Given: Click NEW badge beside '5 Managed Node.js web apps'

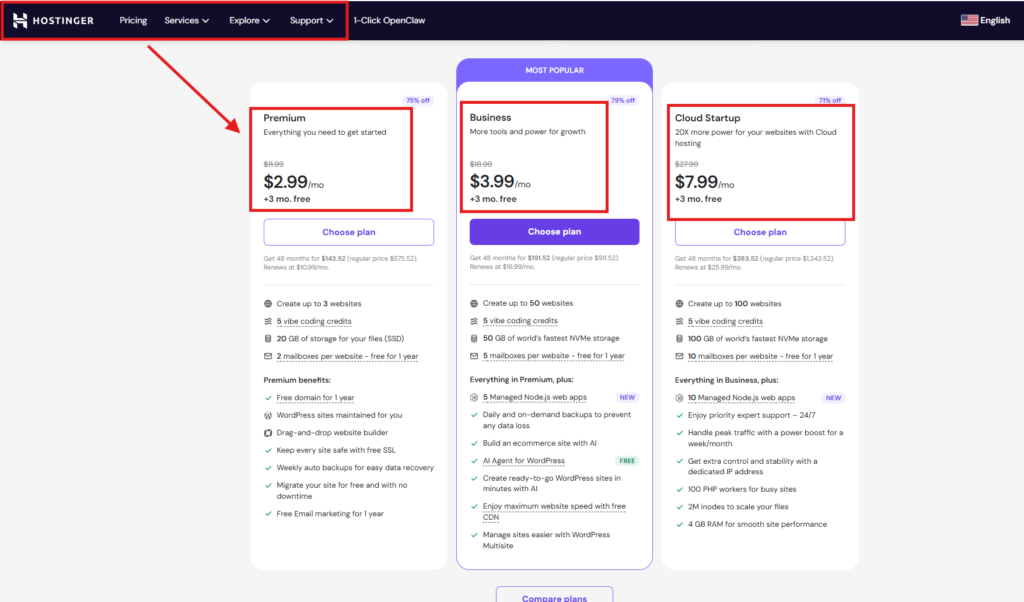Looking at the screenshot, I should 627,397.
